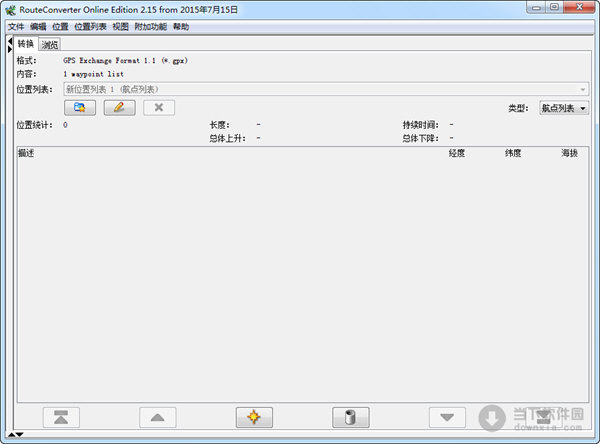This screenshot has width=600, height=444.
Task: Click the format text GPS Exchange Format 1.1
Action: (126, 60)
